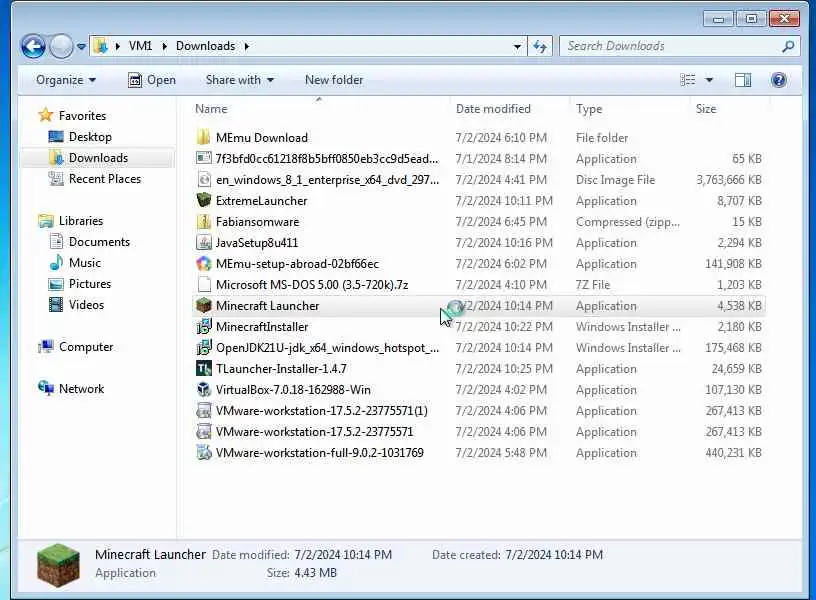This screenshot has height=600, width=816.
Task: Select Videos library in navigation pane
Action: point(76,305)
